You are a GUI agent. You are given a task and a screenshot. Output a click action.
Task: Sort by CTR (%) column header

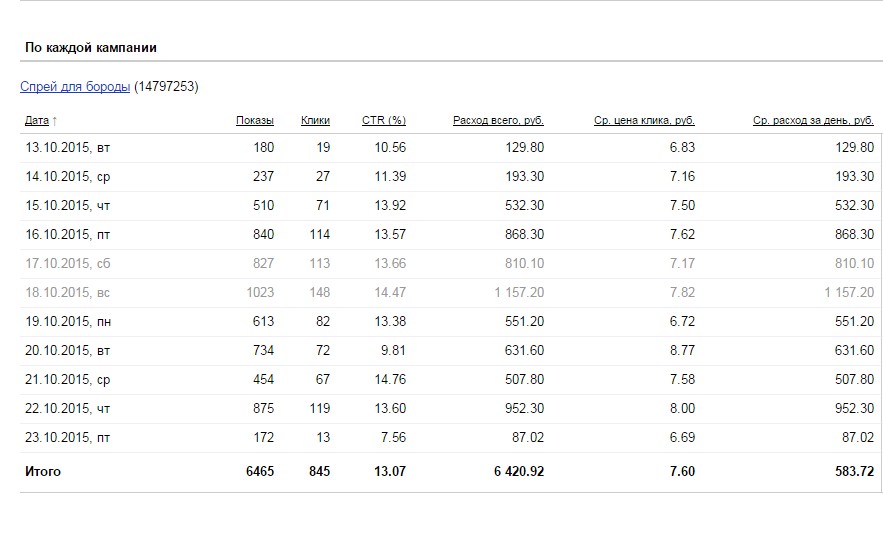point(383,121)
